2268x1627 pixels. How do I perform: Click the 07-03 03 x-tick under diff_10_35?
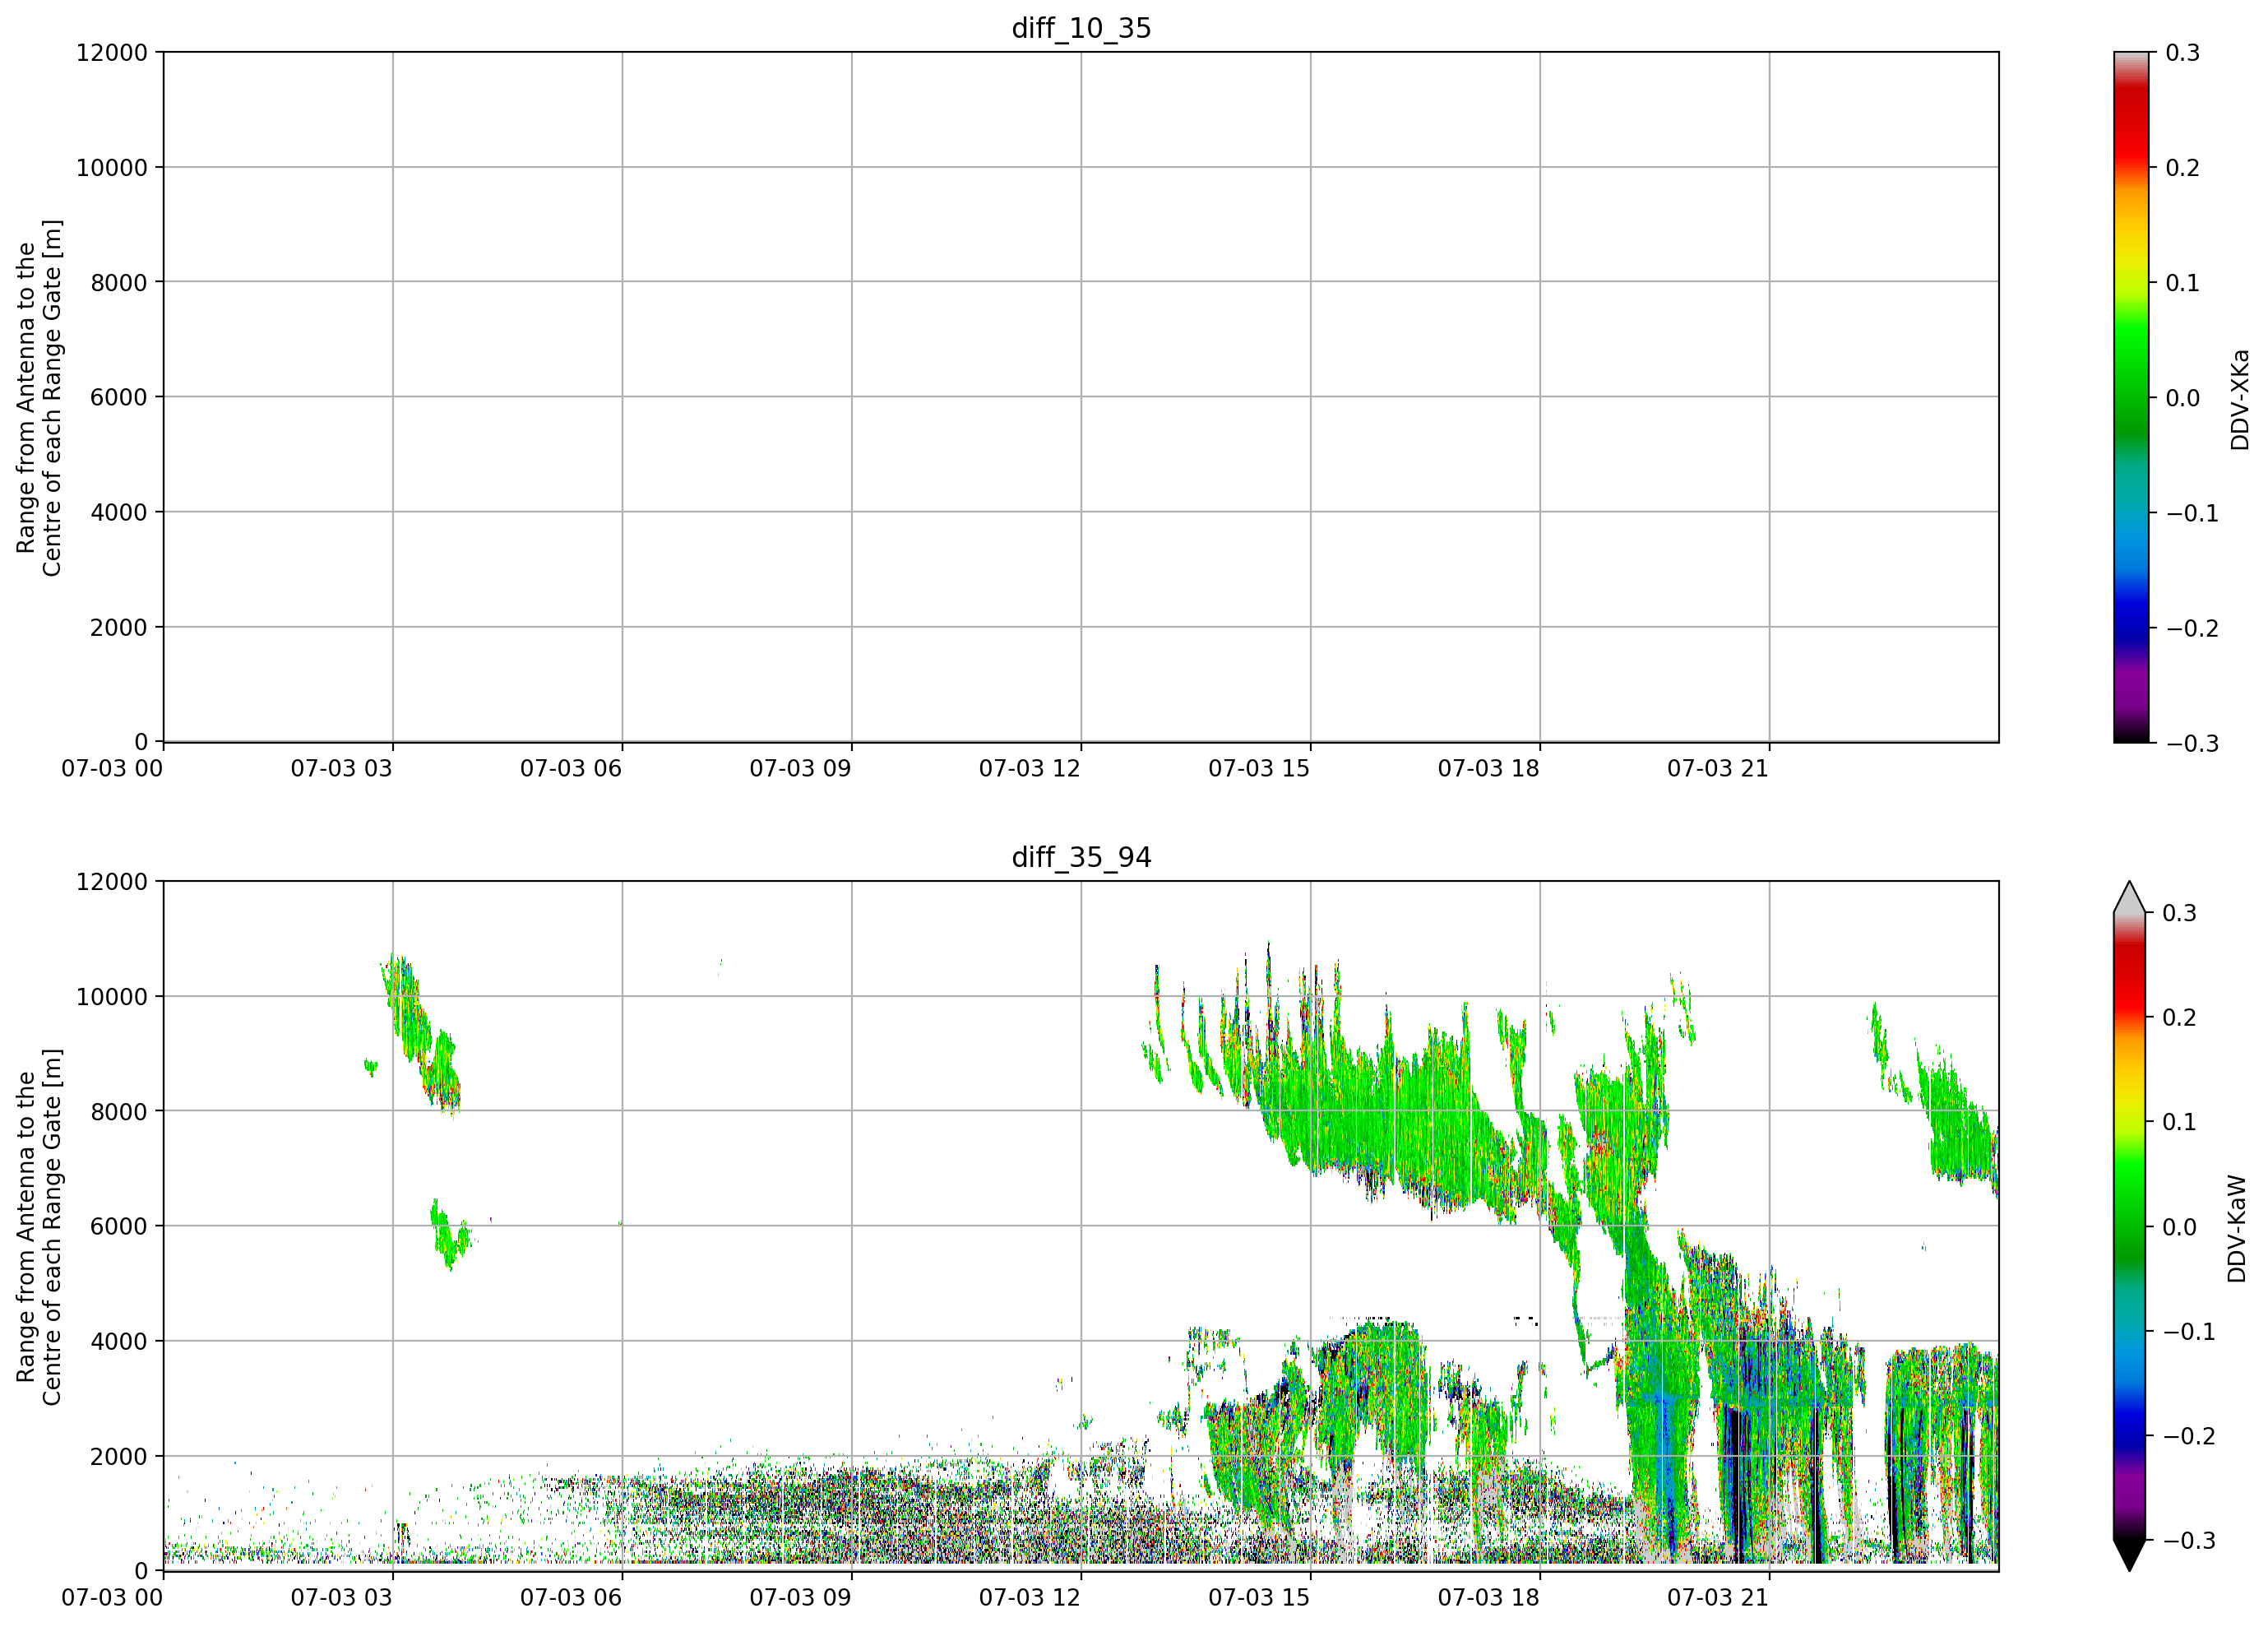(342, 768)
